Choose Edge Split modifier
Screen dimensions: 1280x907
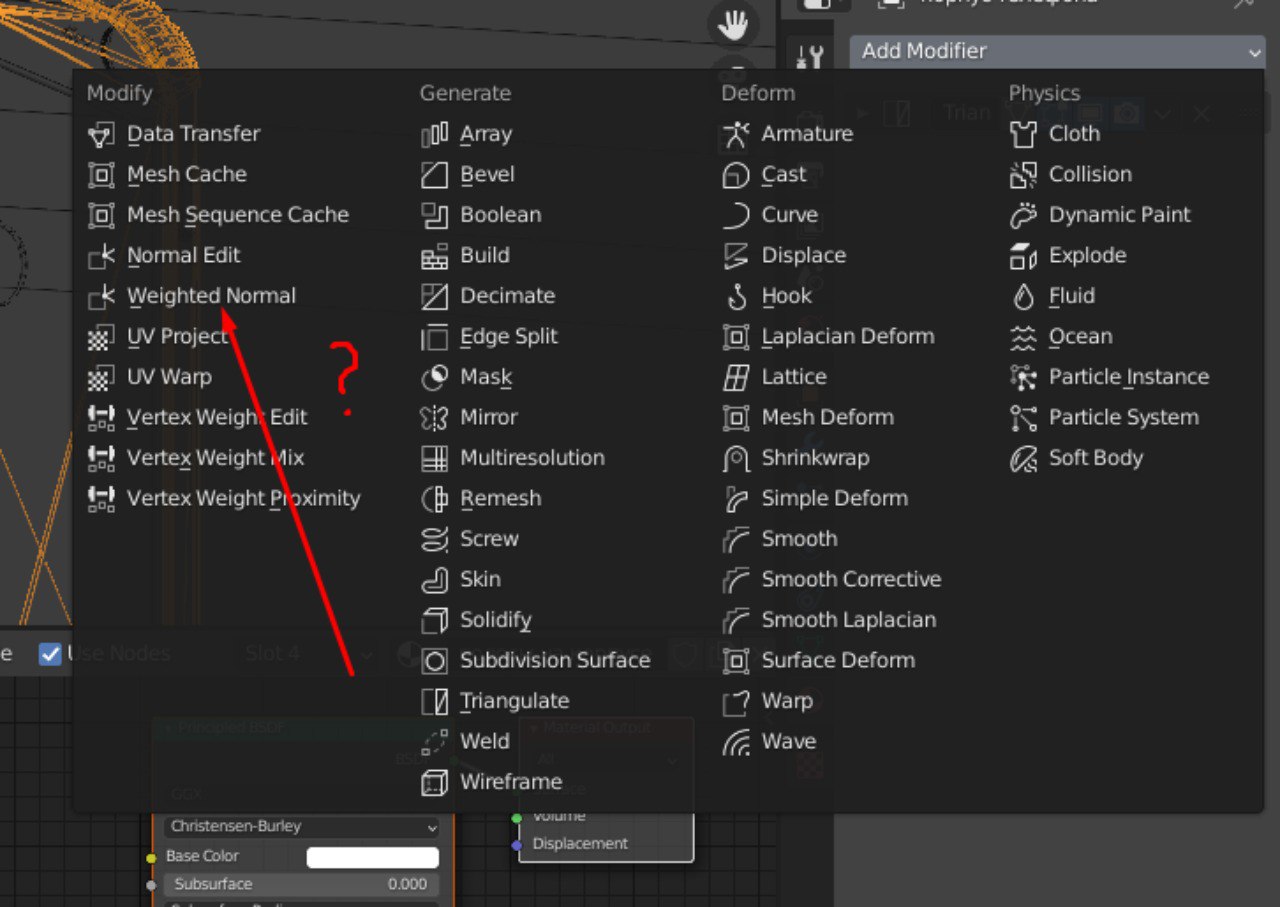509,337
